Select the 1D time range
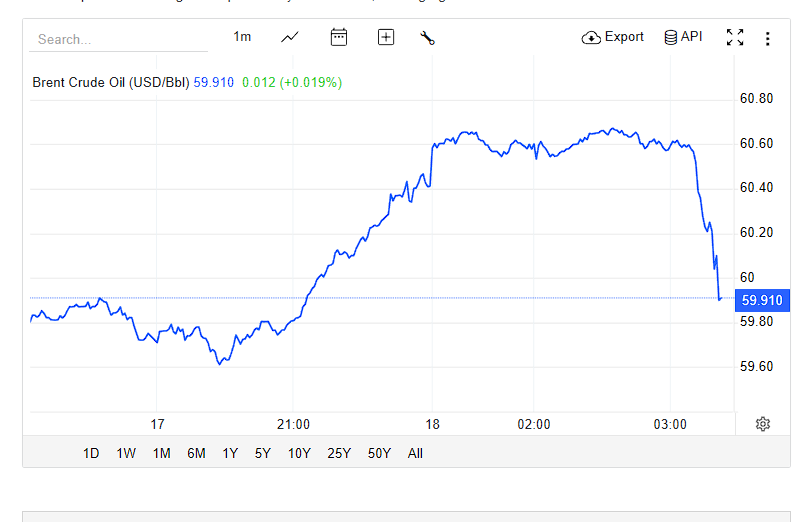 [x=91, y=453]
